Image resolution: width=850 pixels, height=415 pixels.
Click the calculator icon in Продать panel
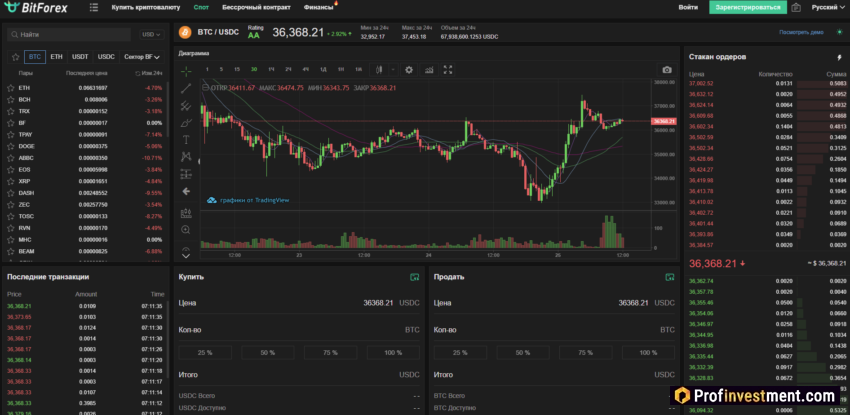(x=670, y=277)
